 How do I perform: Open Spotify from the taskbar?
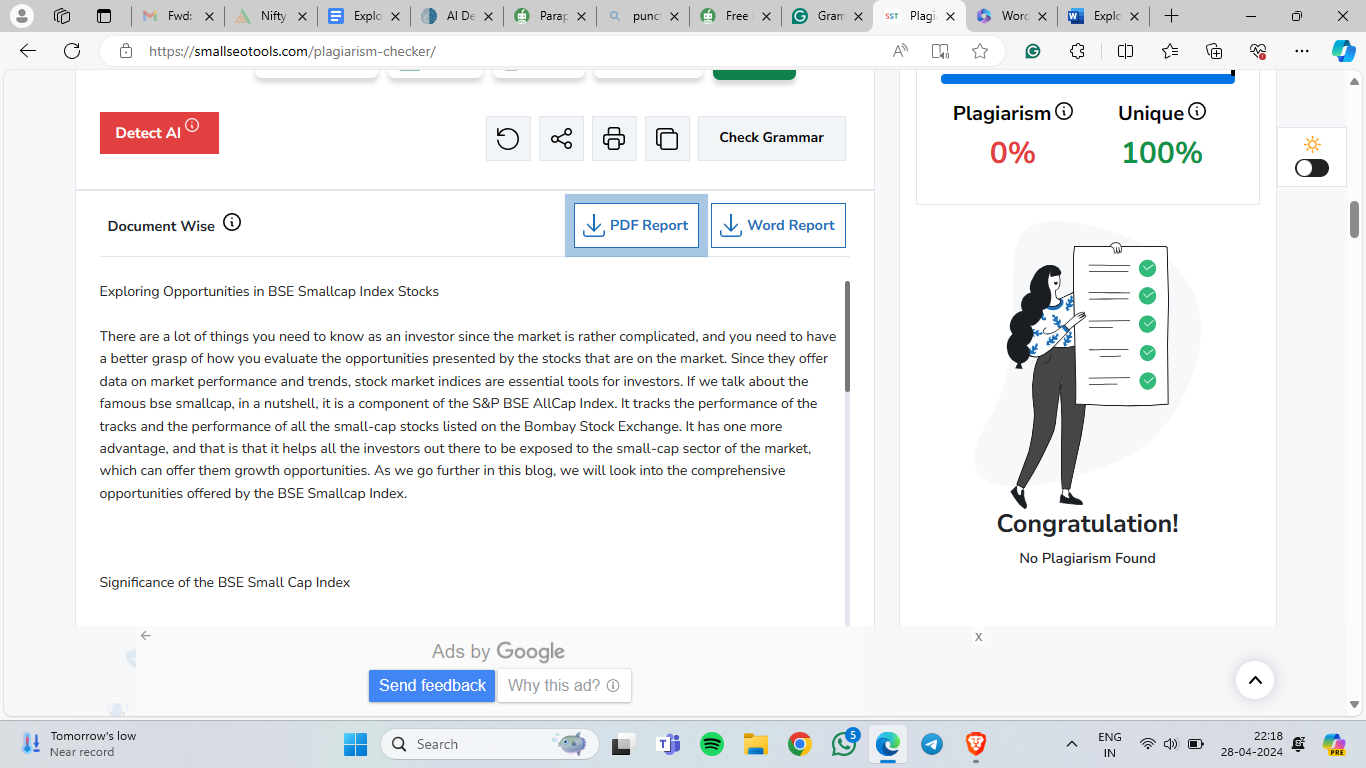712,744
